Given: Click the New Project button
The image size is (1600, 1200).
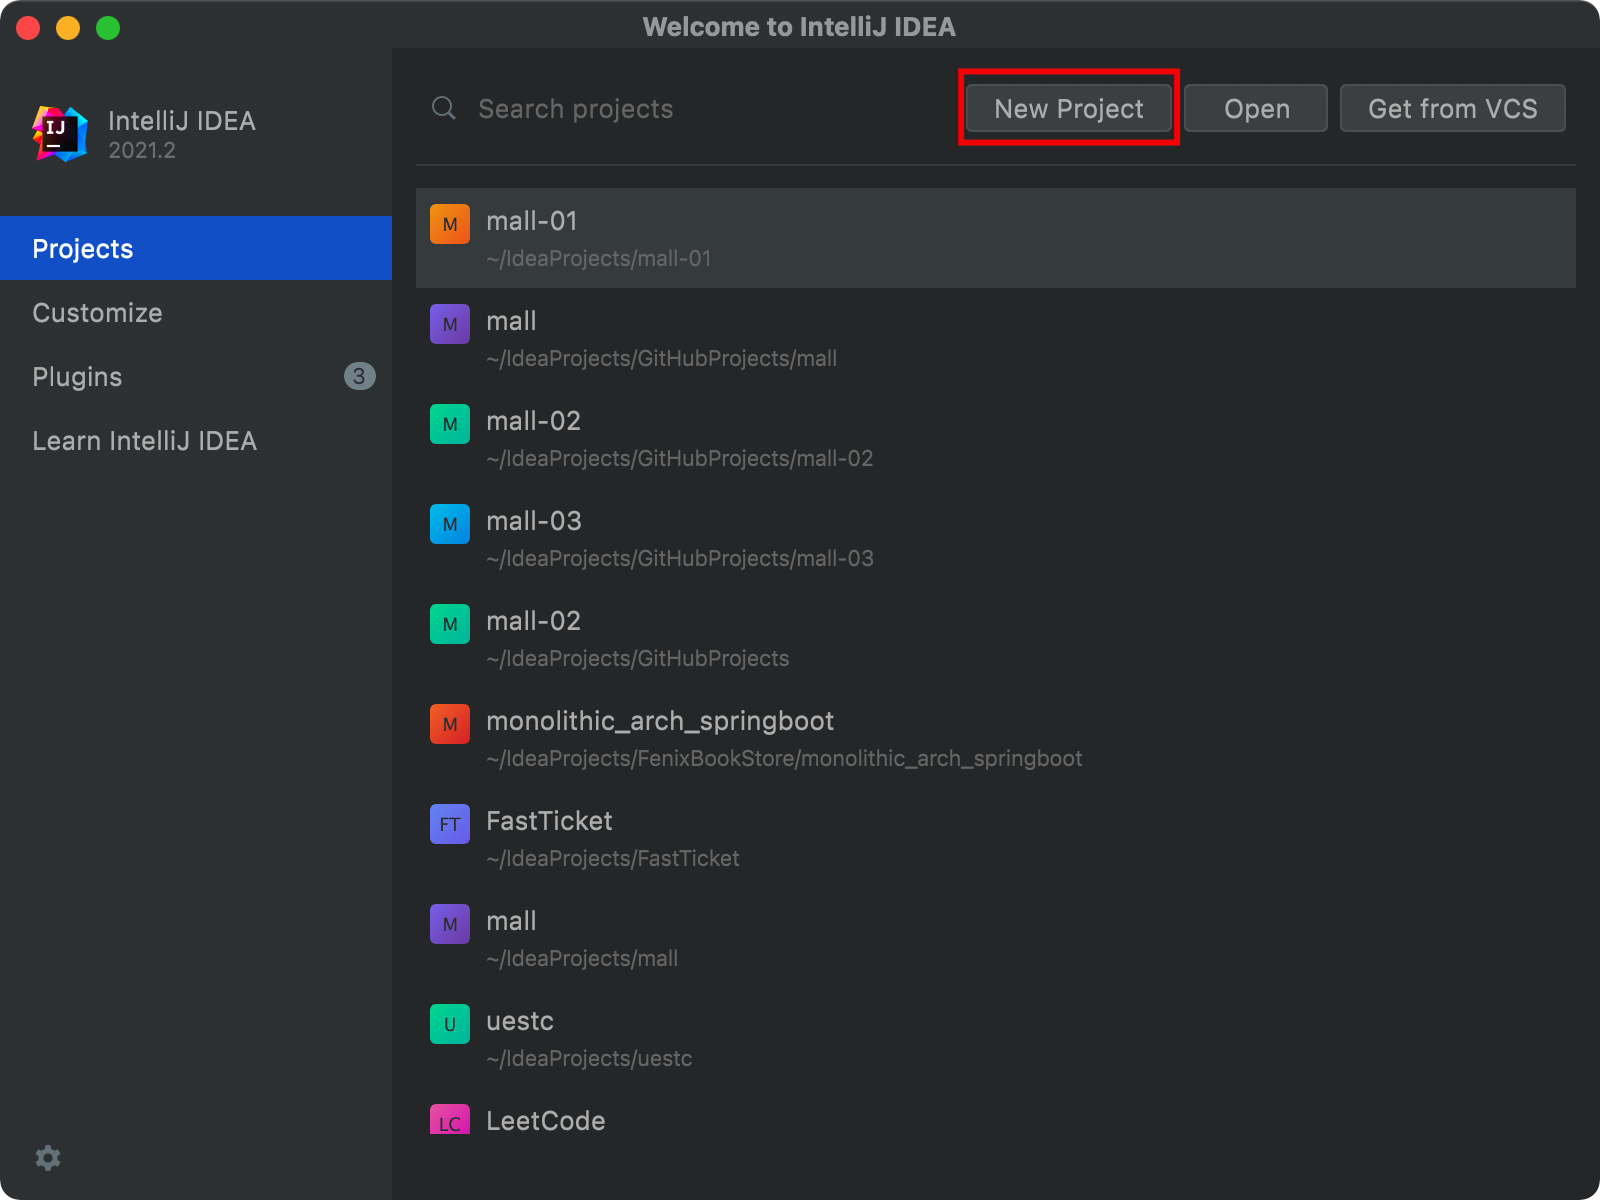Looking at the screenshot, I should (1069, 108).
